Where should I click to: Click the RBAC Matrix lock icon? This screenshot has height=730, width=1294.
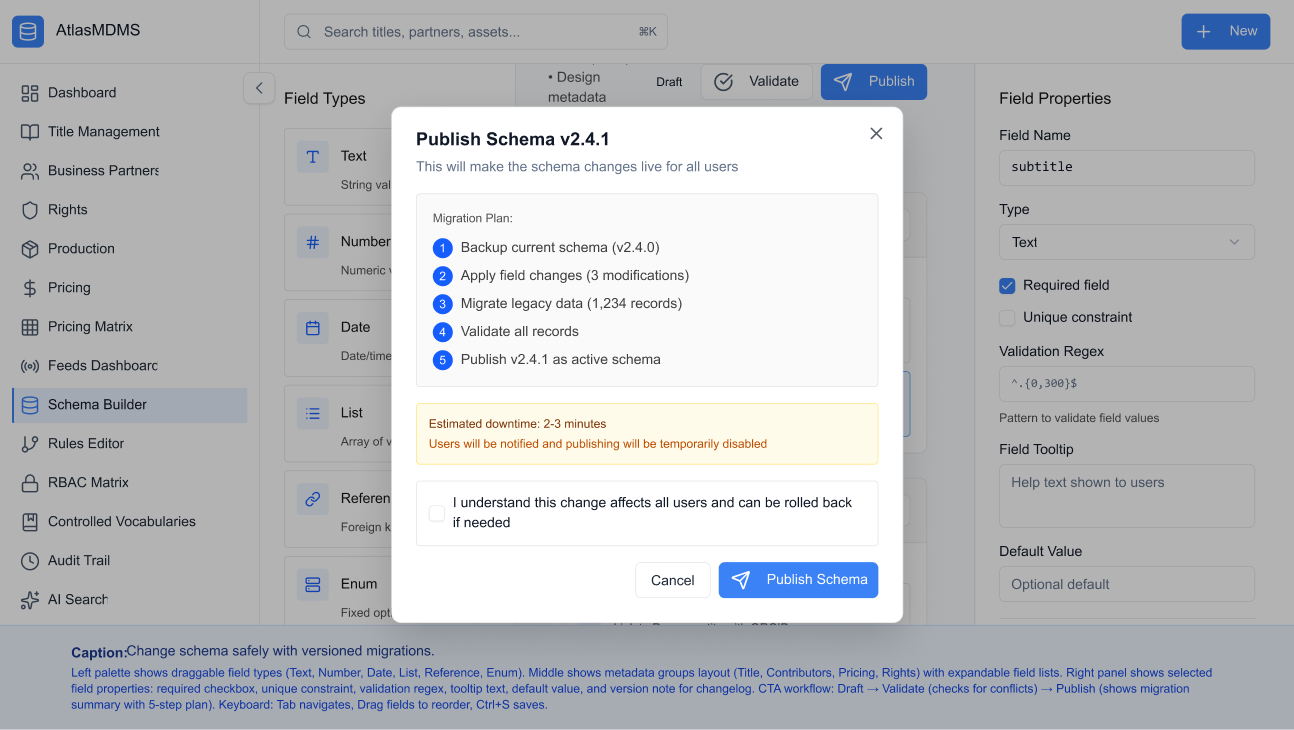[30, 483]
